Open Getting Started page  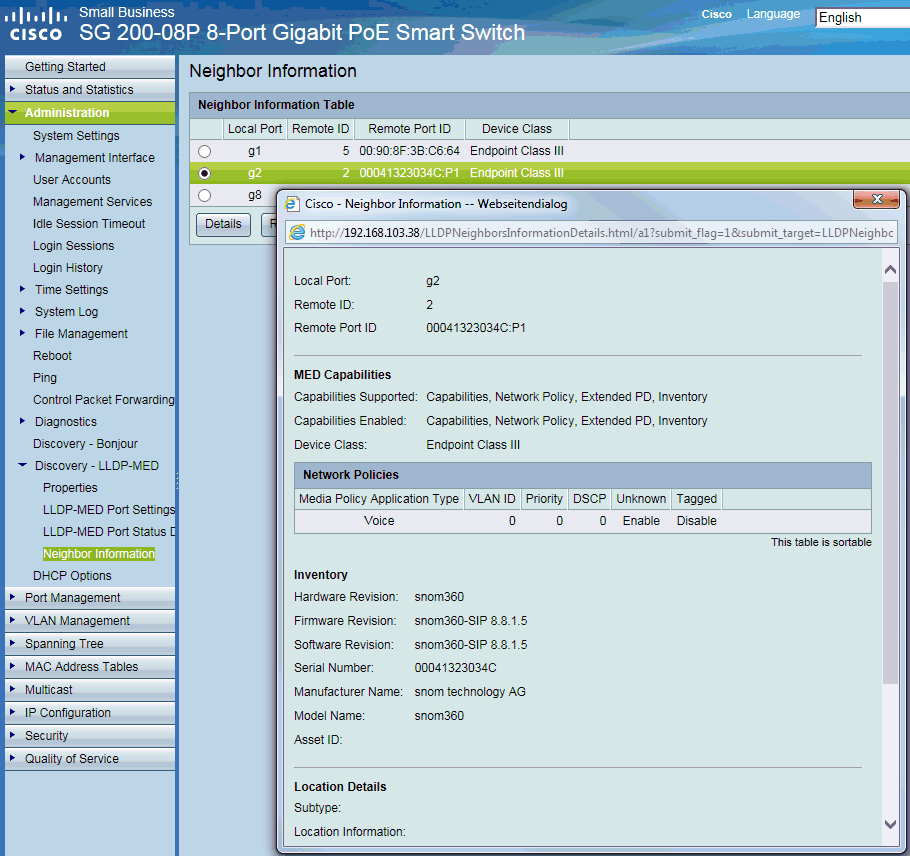point(65,67)
